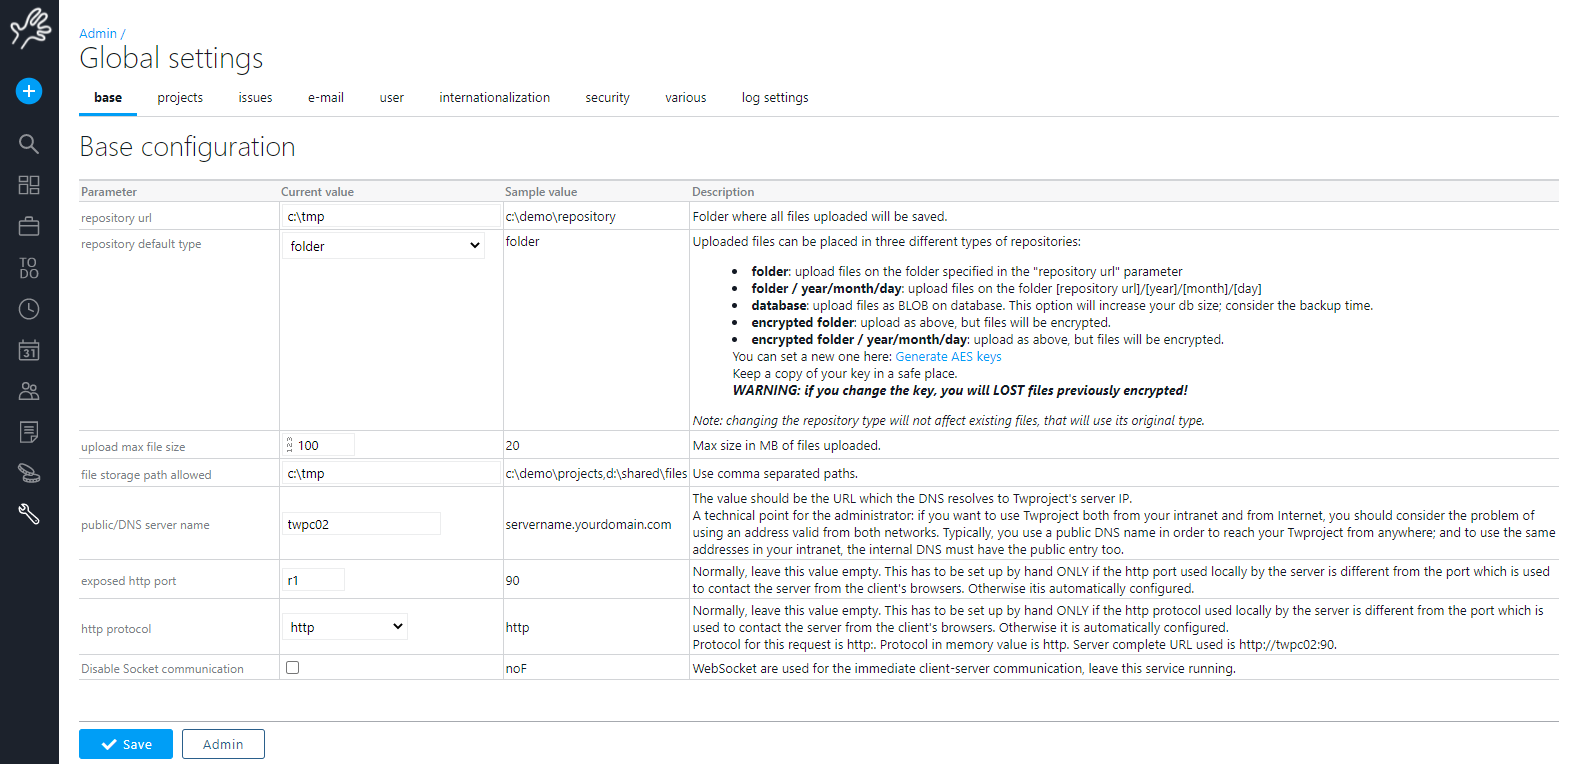Click the Admin breadcrumb link
This screenshot has width=1583, height=764.
click(98, 34)
